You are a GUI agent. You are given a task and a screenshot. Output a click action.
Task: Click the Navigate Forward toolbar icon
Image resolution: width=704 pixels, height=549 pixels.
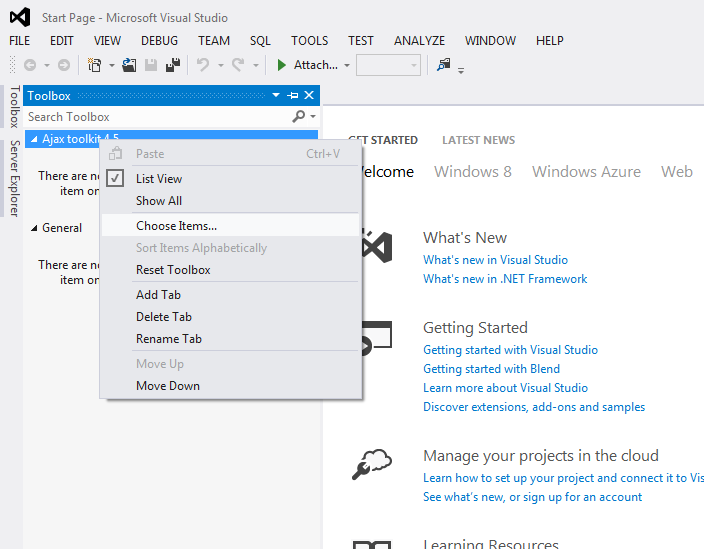tap(64, 65)
